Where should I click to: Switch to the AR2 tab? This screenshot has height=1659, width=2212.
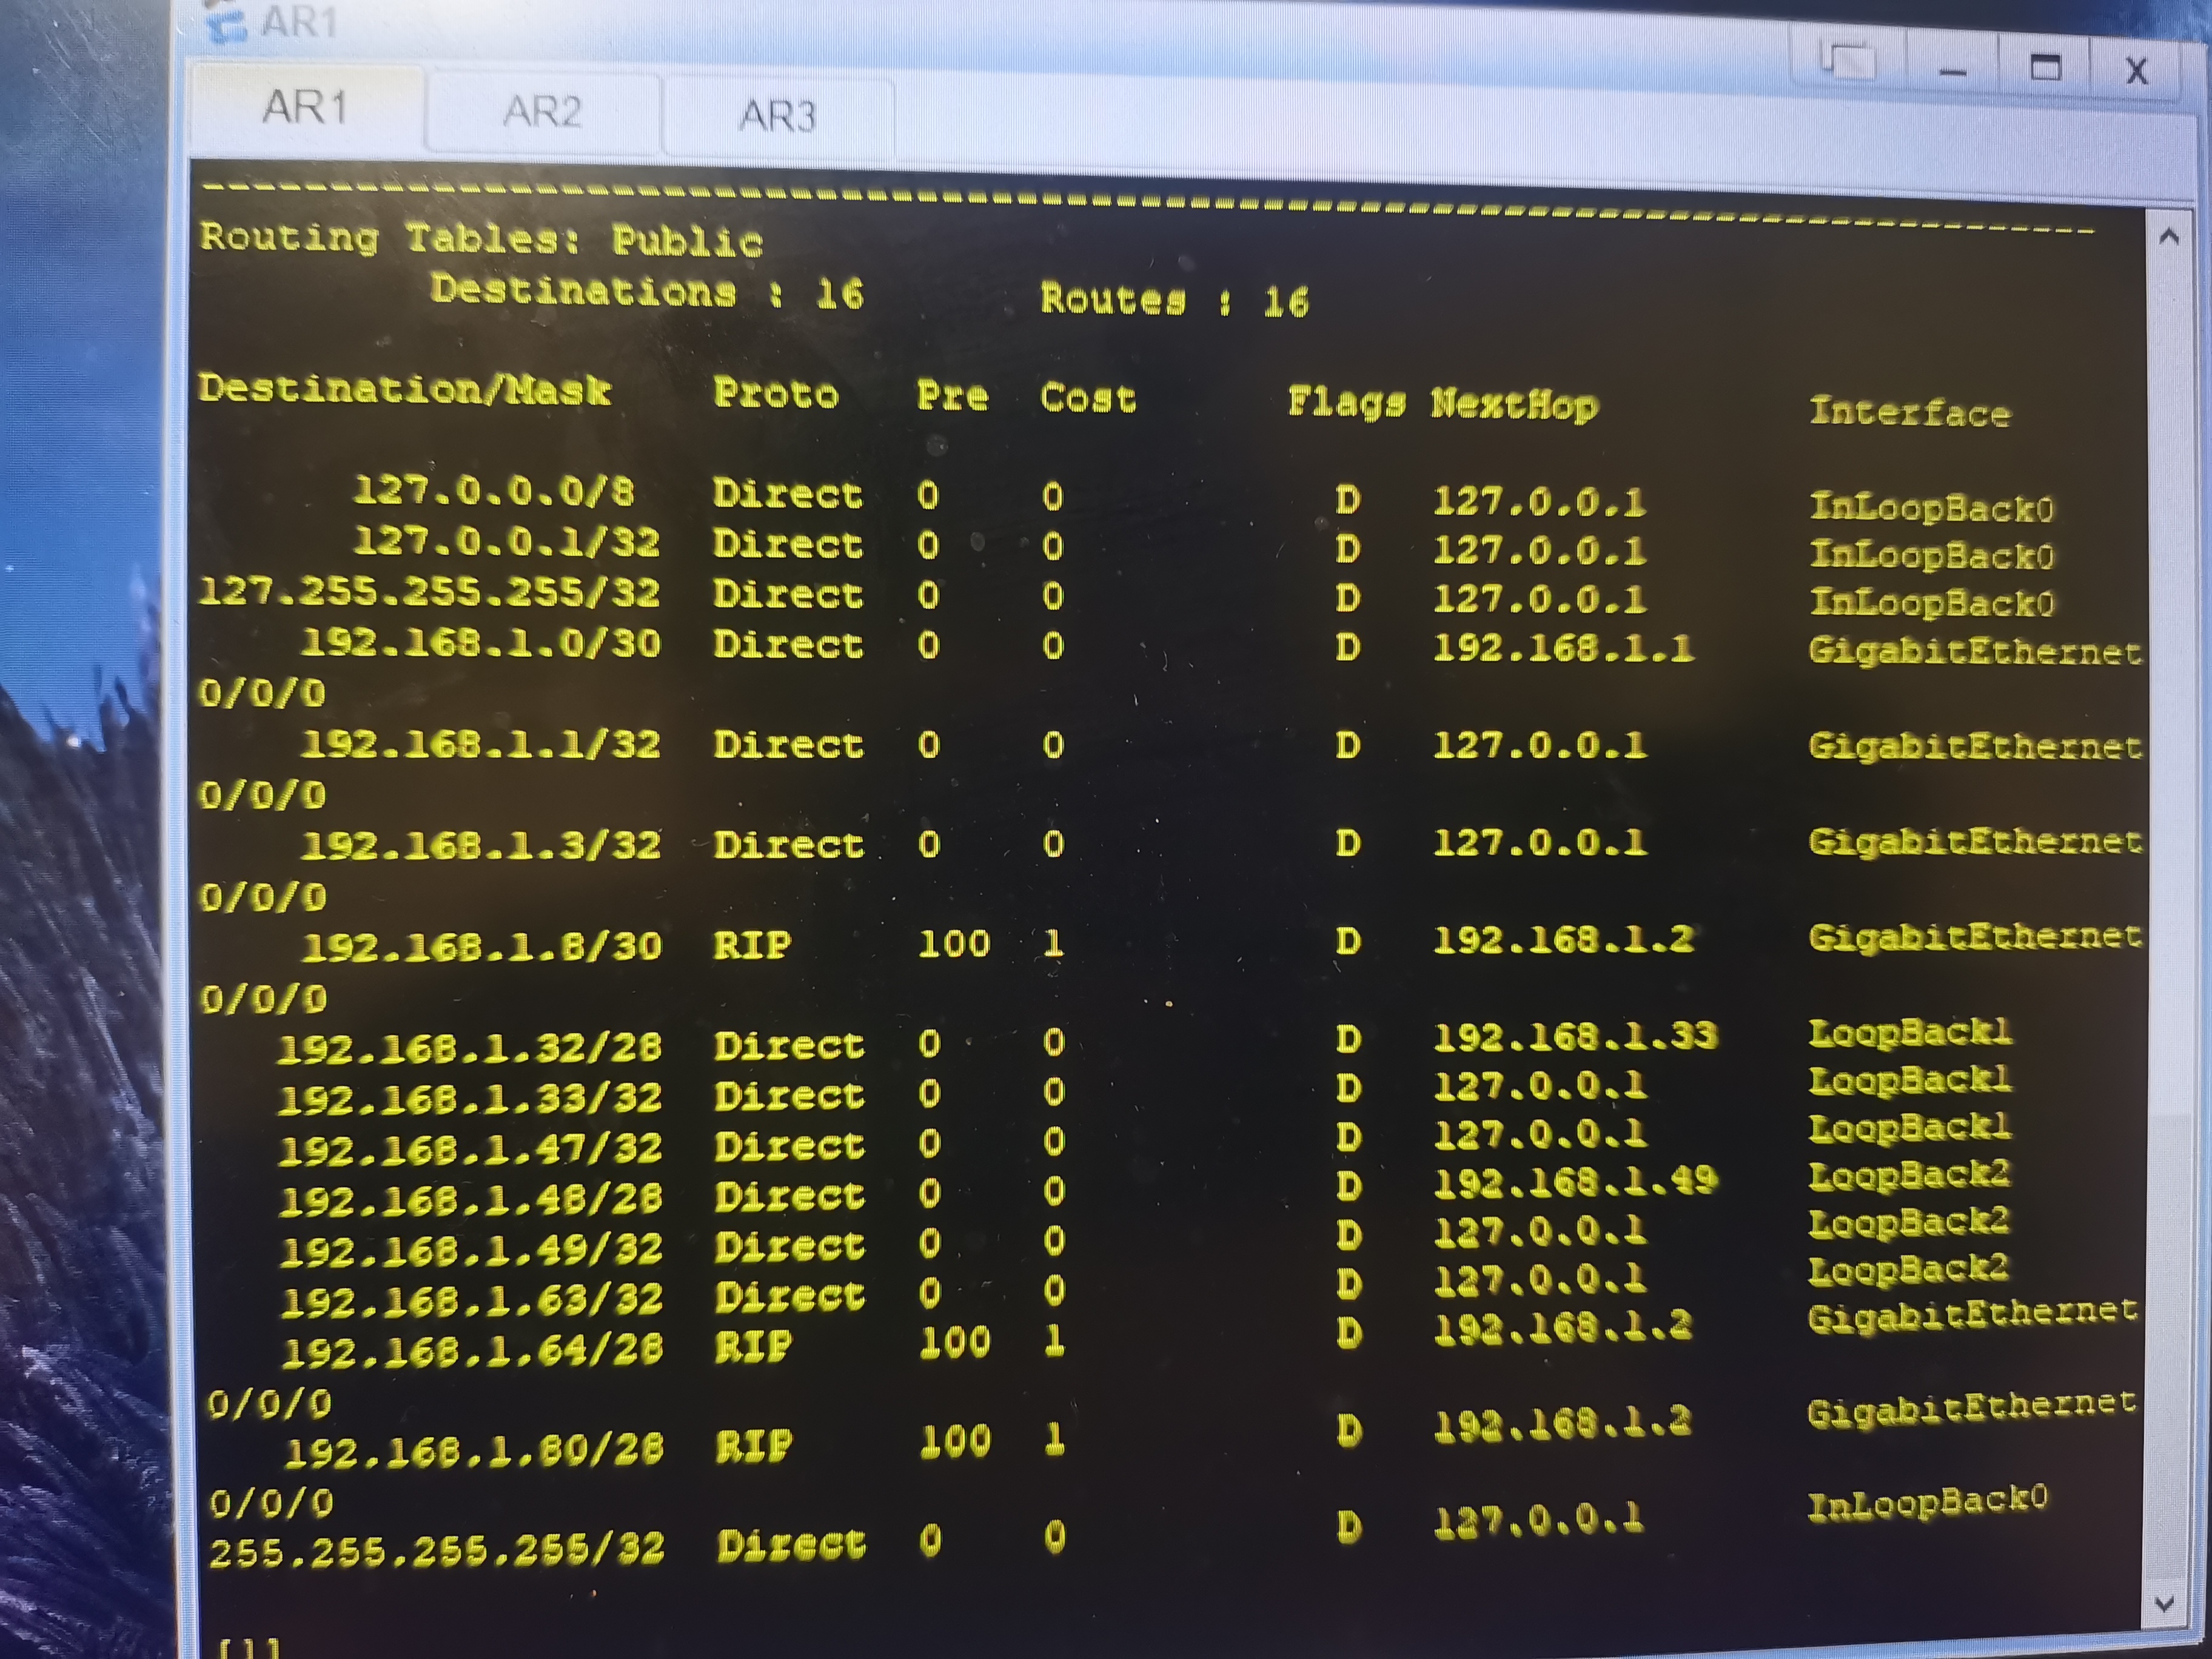click(542, 111)
